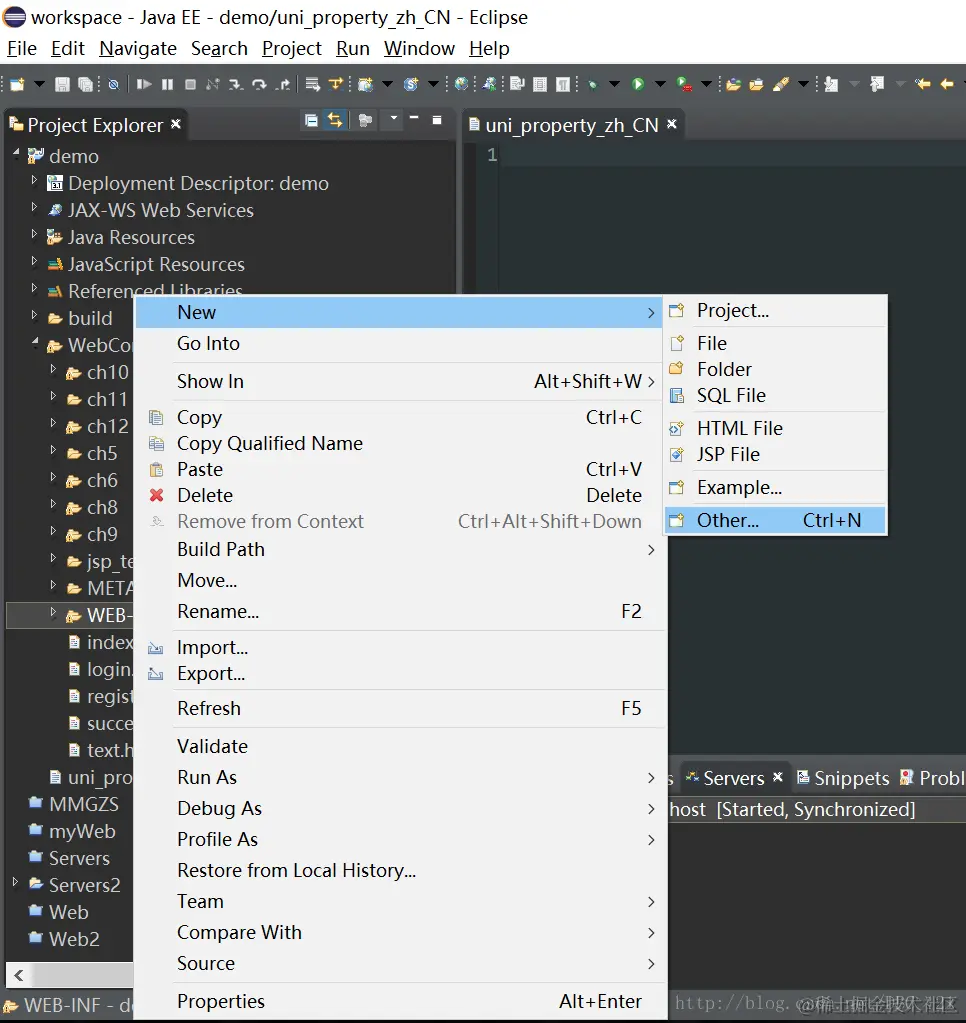966x1023 pixels.
Task: Click Refresh in the context menu
Action: click(400, 708)
